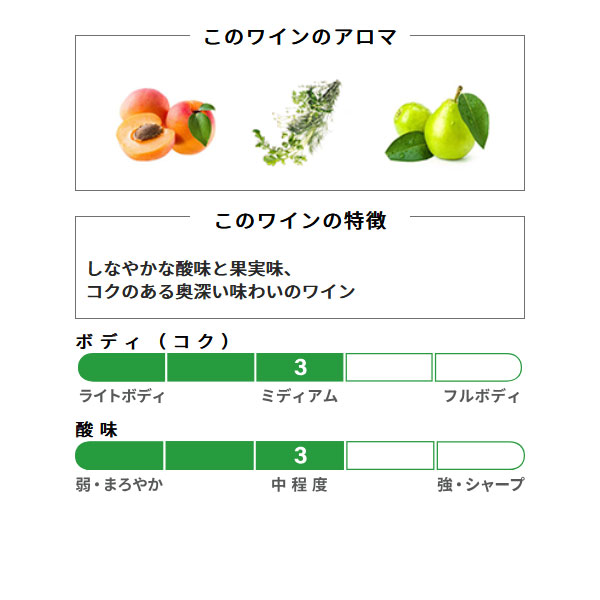
Task: Select the second filled body segment
Action: (210, 367)
